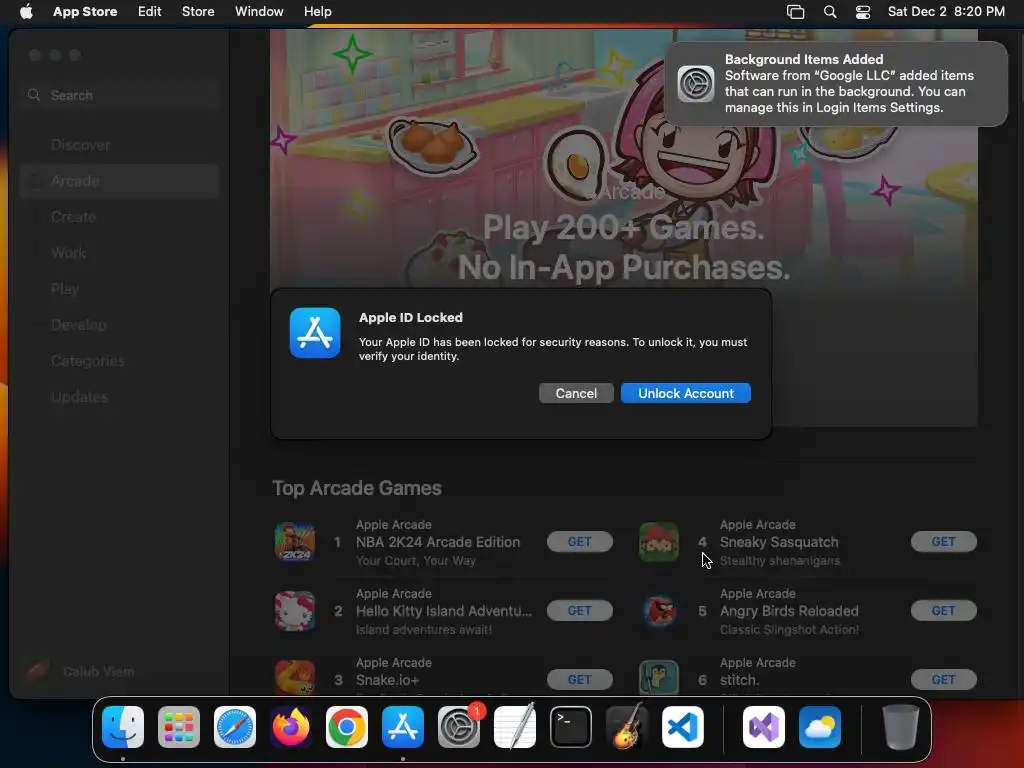Open TextEdit from the dock
Viewport: 1024px width, 768px height.
(515, 727)
